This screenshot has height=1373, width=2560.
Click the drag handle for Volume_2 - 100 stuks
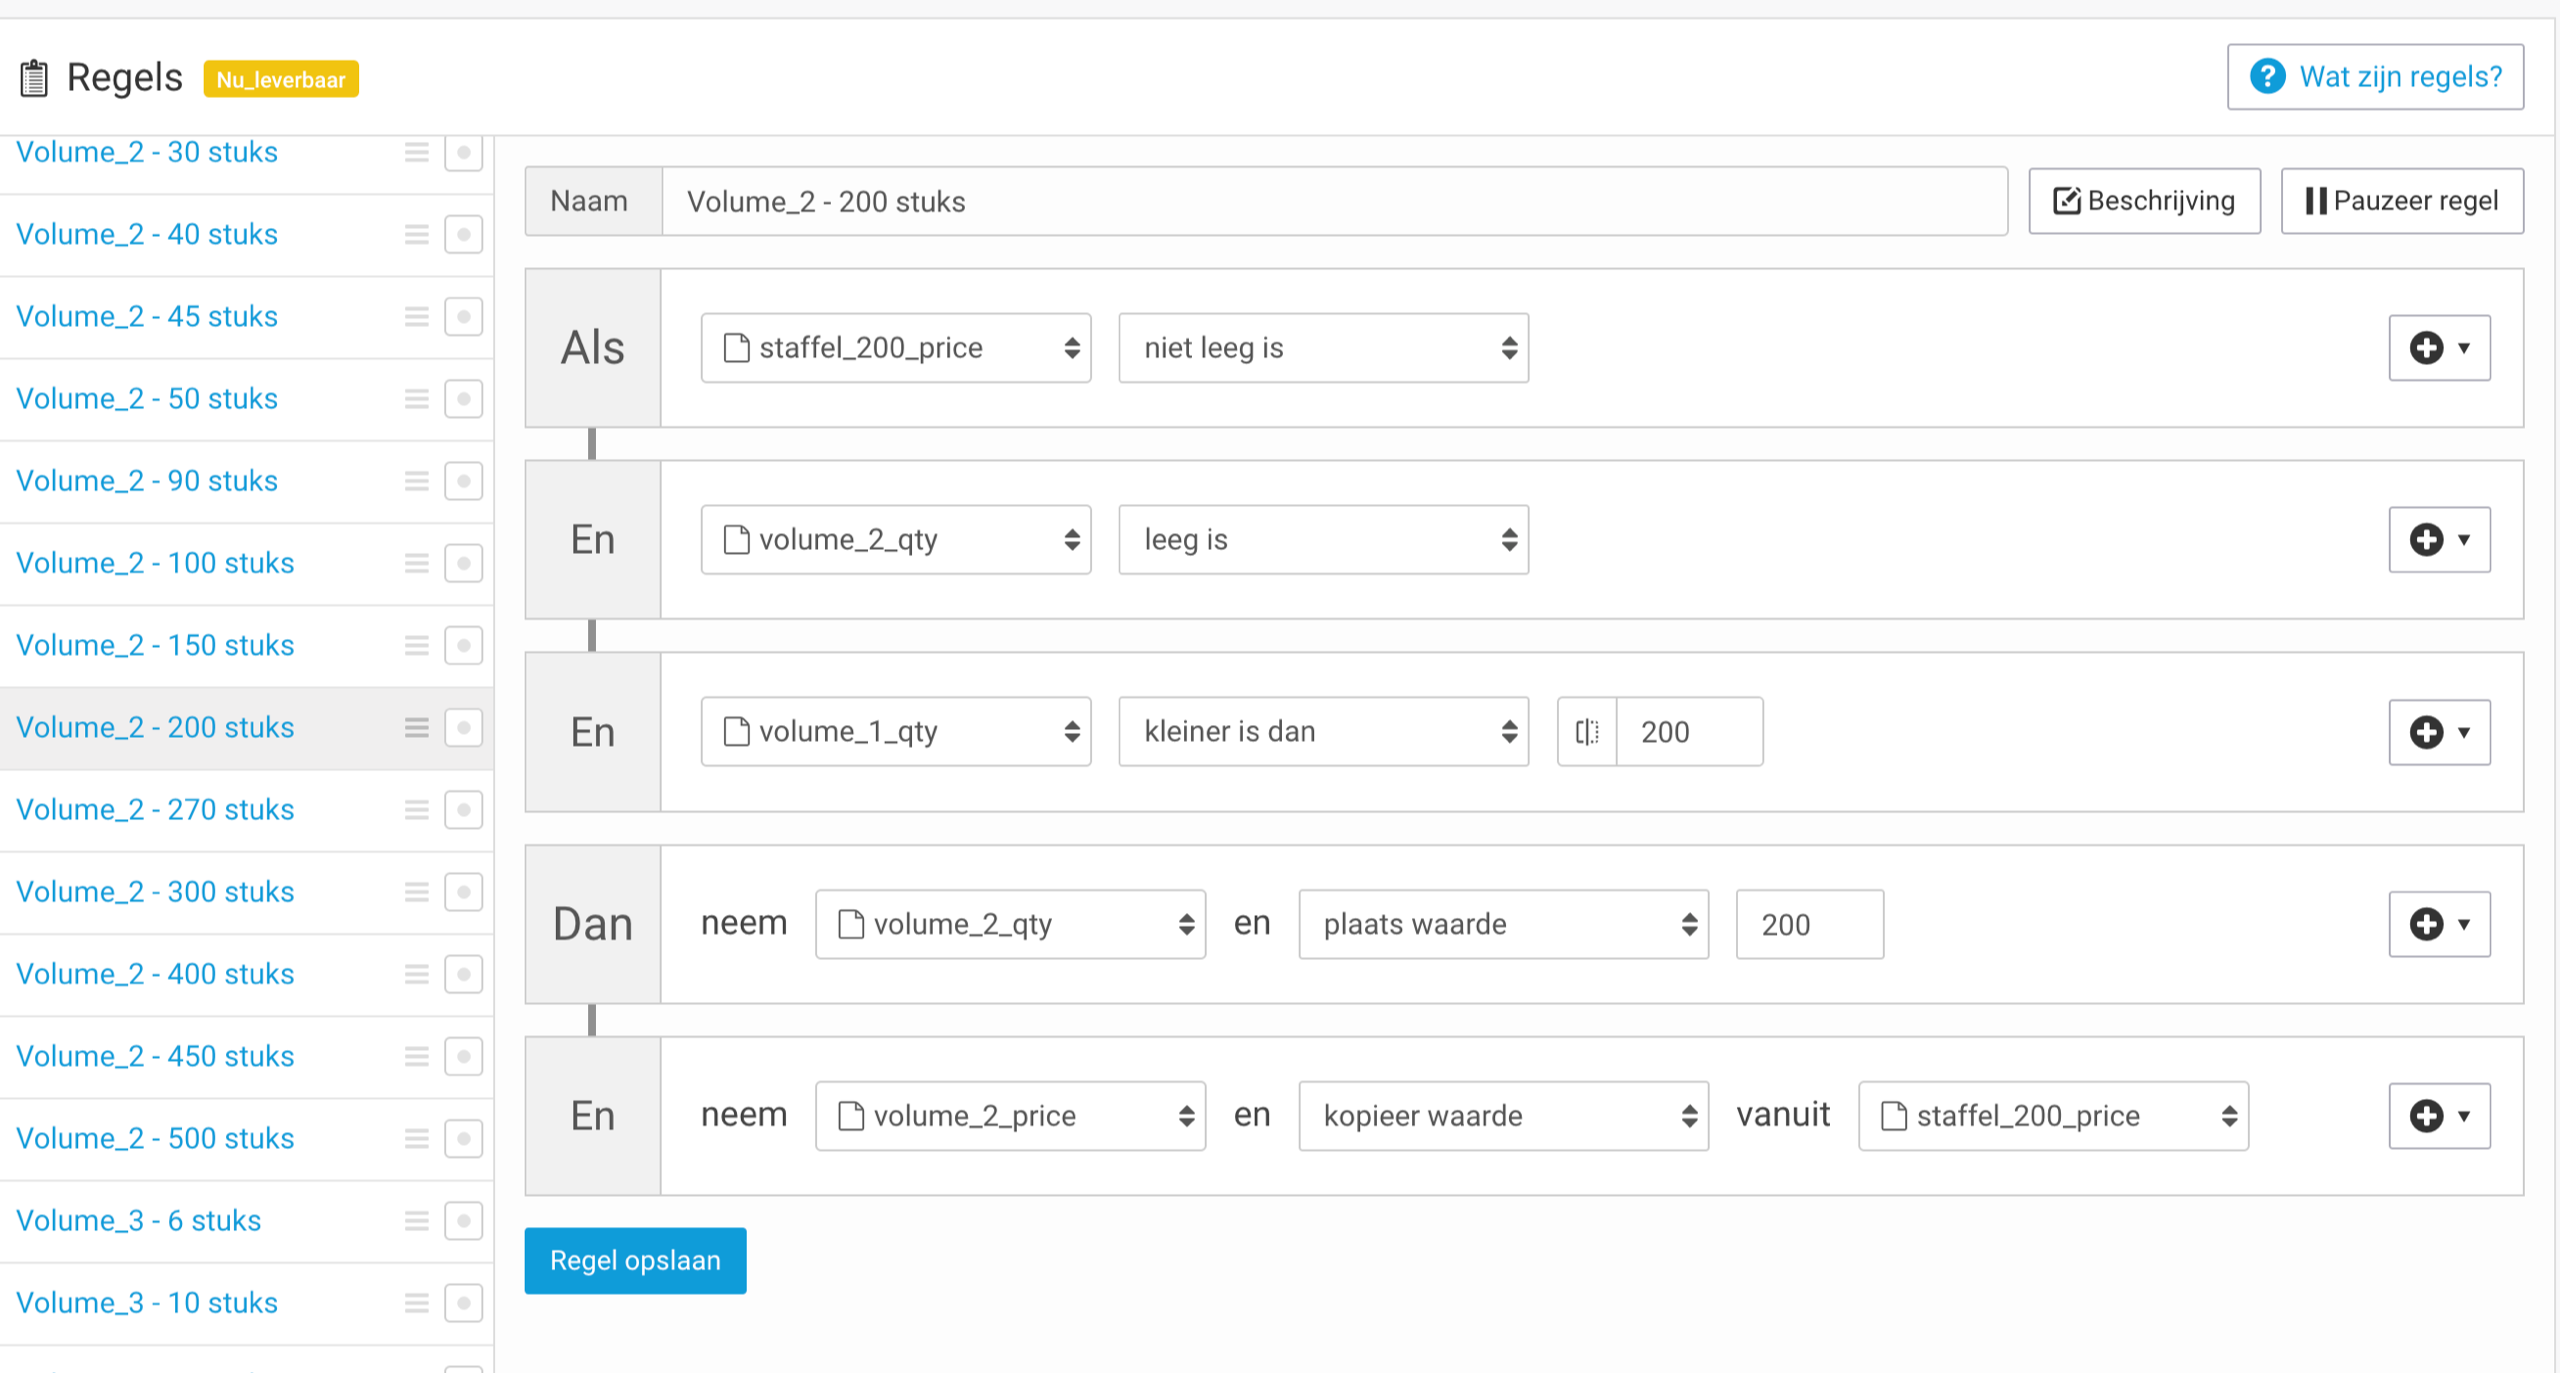coord(417,563)
